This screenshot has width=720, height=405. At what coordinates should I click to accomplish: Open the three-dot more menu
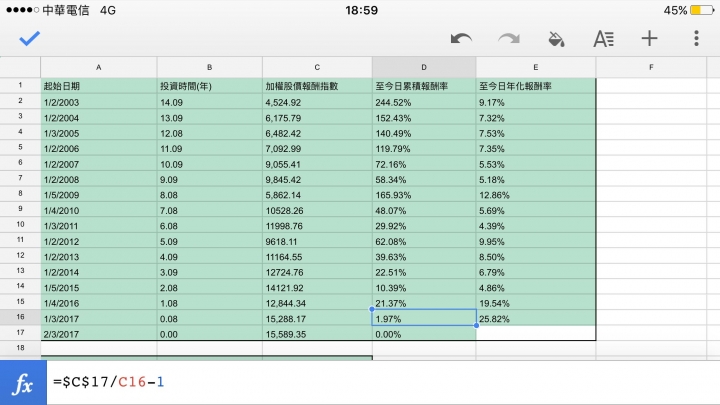tap(696, 39)
